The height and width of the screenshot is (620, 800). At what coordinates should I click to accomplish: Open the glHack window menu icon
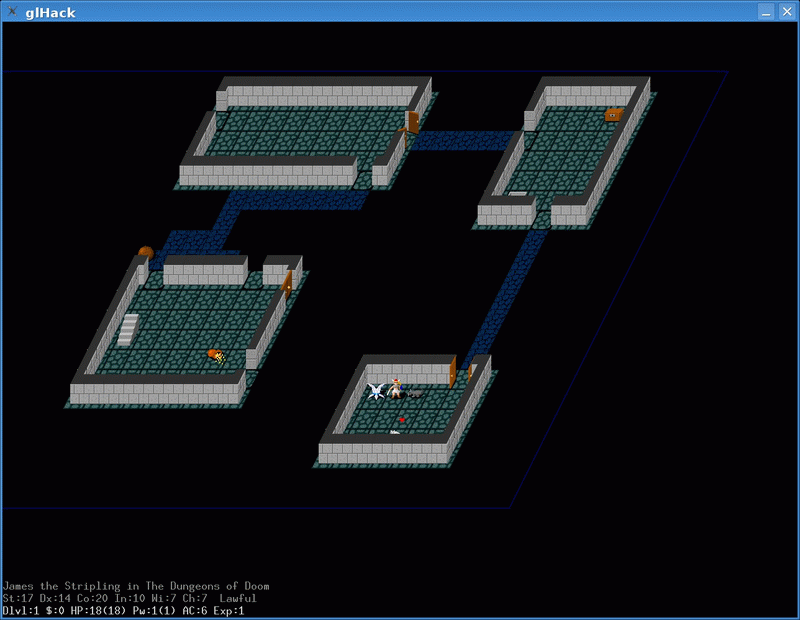(x=11, y=12)
